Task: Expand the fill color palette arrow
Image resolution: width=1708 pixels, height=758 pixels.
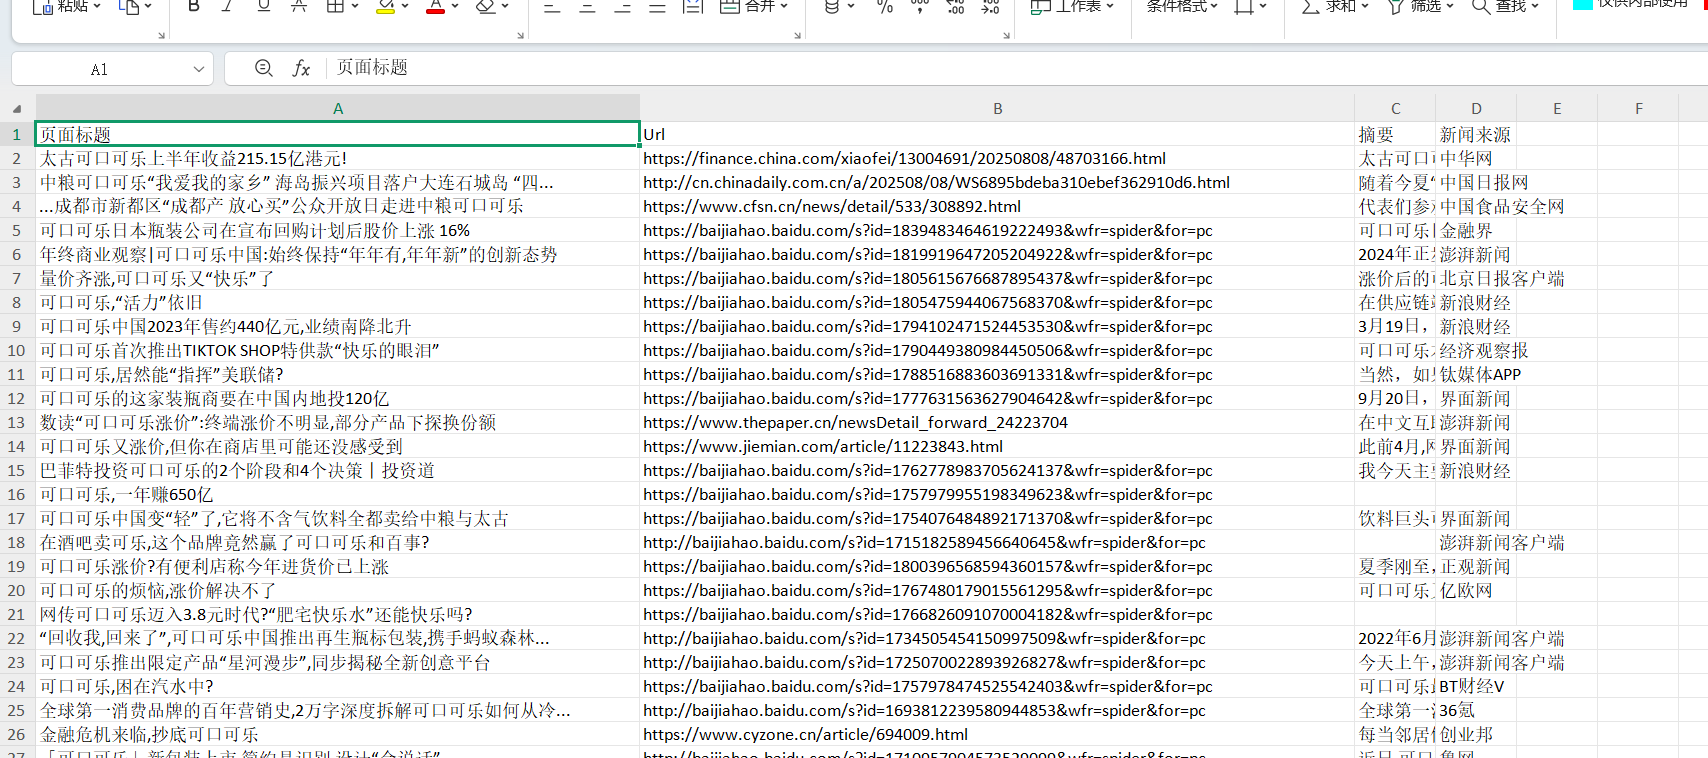Action: pyautogui.click(x=405, y=6)
